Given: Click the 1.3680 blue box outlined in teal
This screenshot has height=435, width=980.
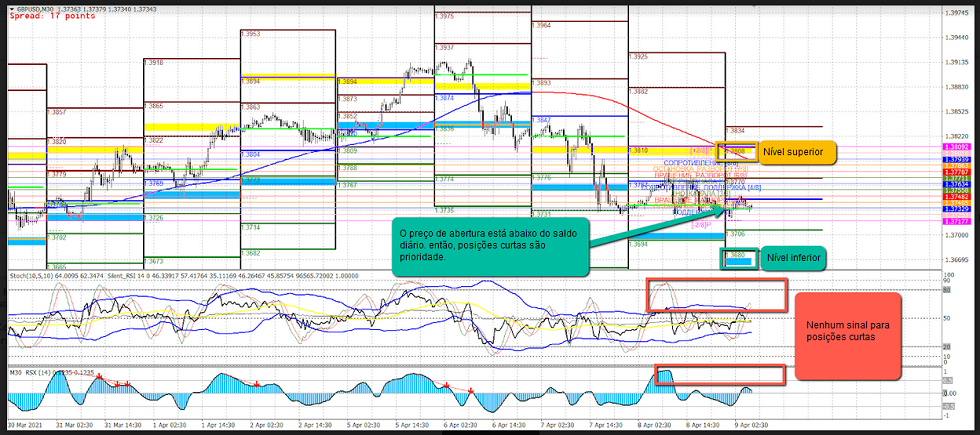Looking at the screenshot, I should pos(738,257).
